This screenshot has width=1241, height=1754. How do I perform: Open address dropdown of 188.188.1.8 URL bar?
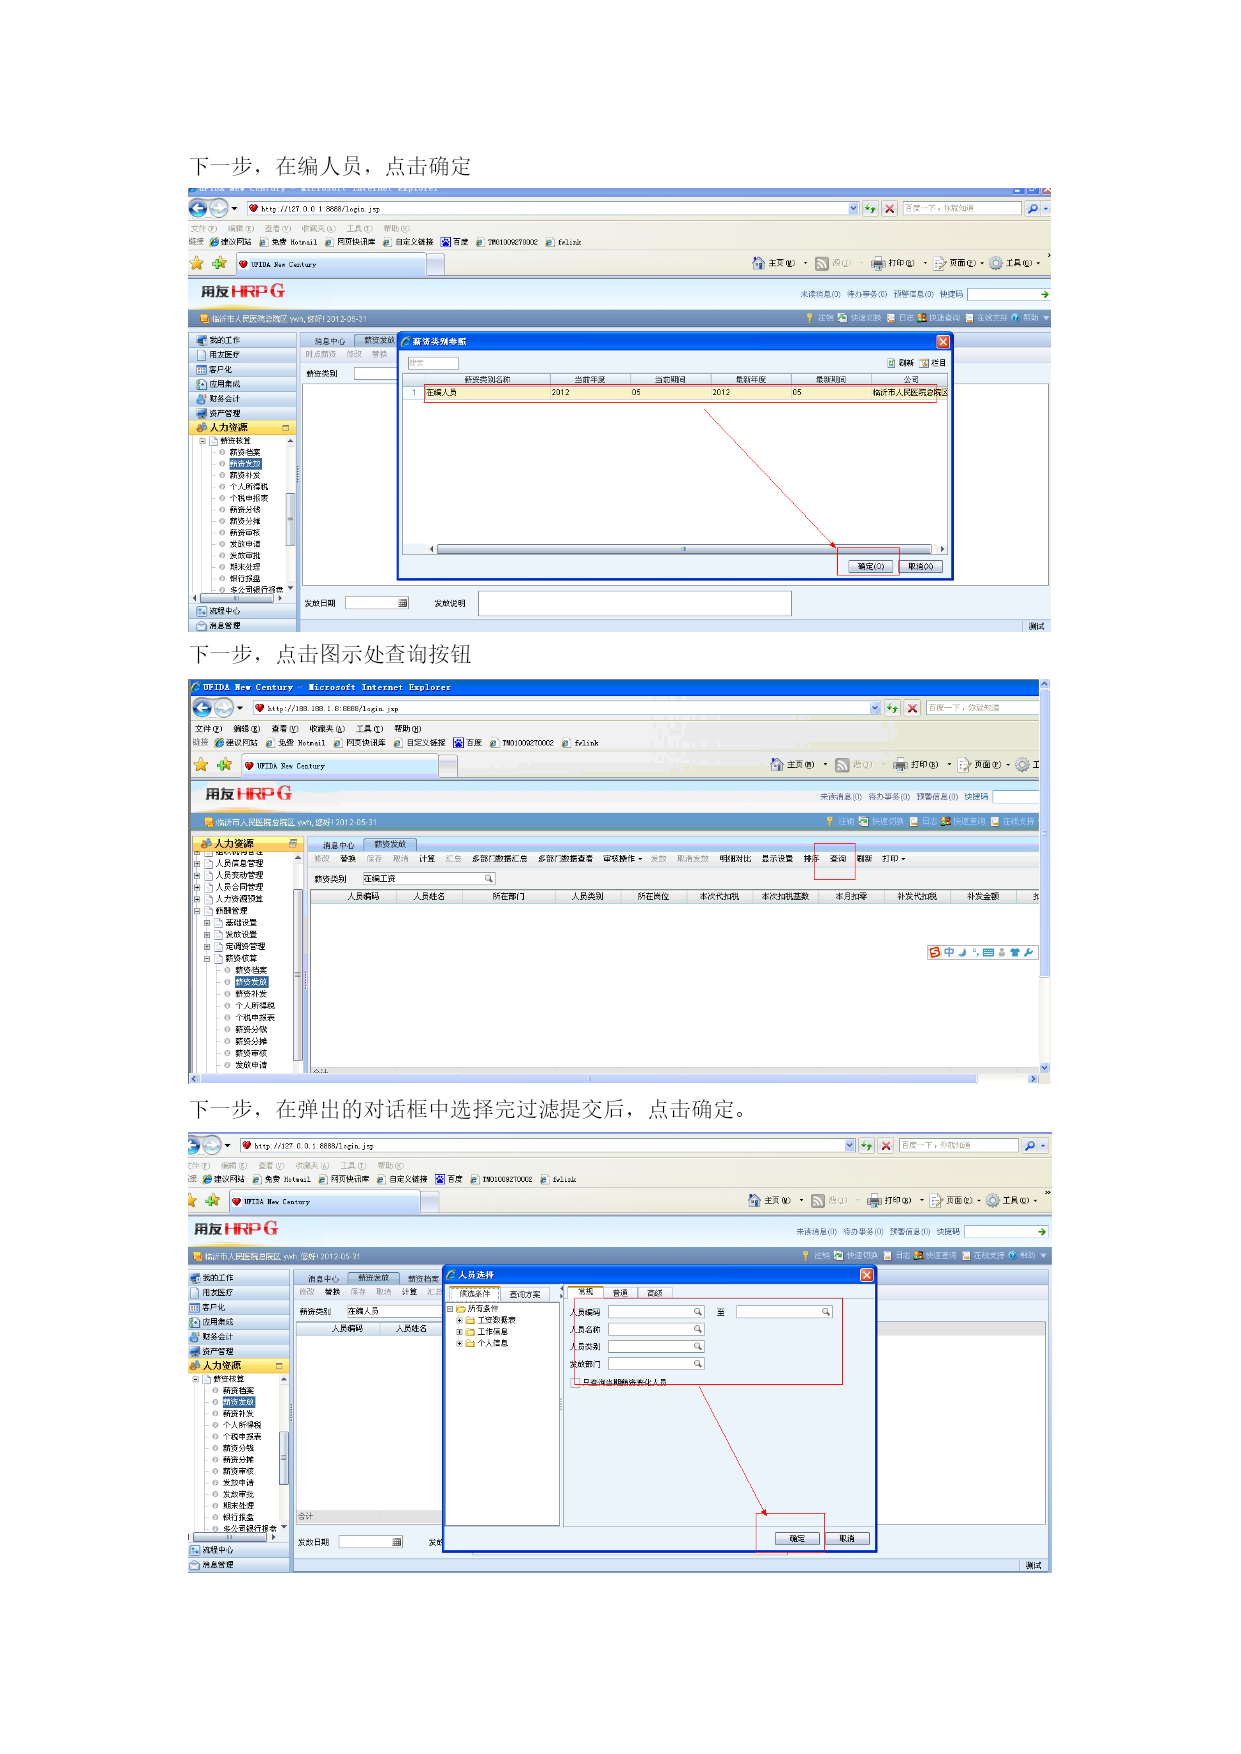click(x=875, y=708)
